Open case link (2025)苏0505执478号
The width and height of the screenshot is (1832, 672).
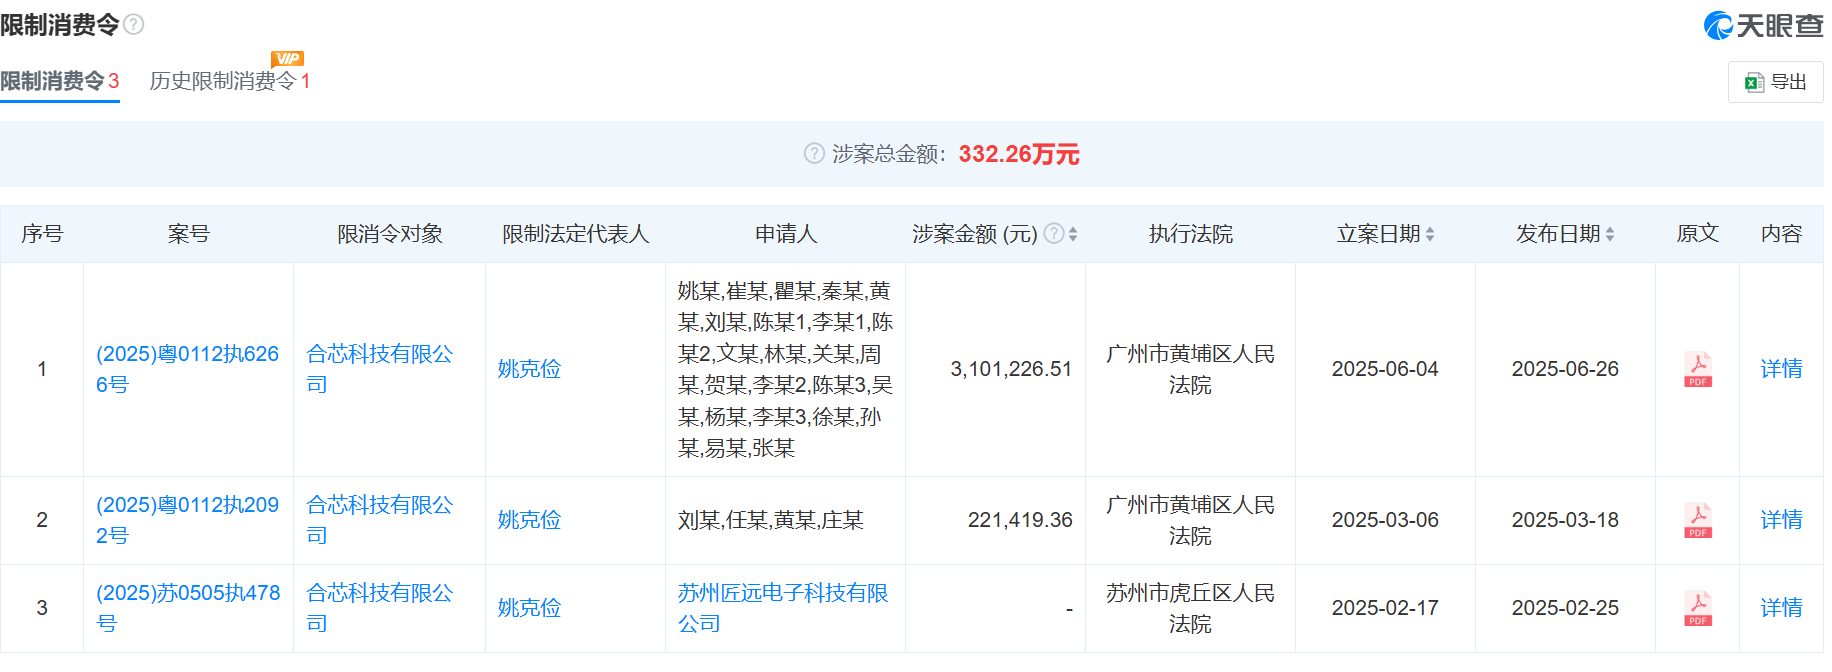click(x=188, y=608)
